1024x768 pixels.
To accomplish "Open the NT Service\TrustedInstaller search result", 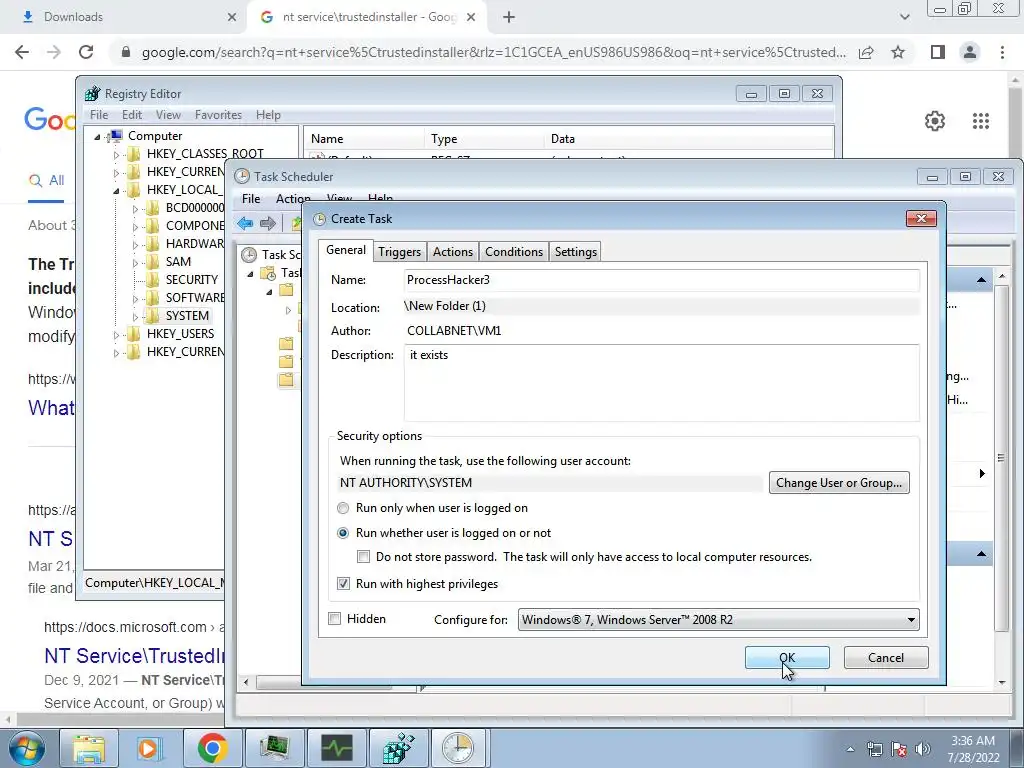I will [x=134, y=656].
